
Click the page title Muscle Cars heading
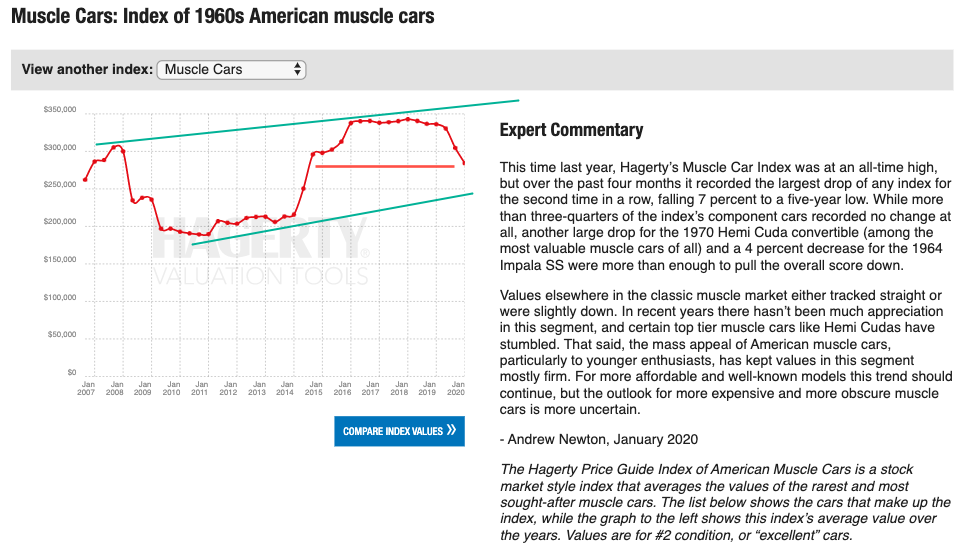pyautogui.click(x=223, y=18)
